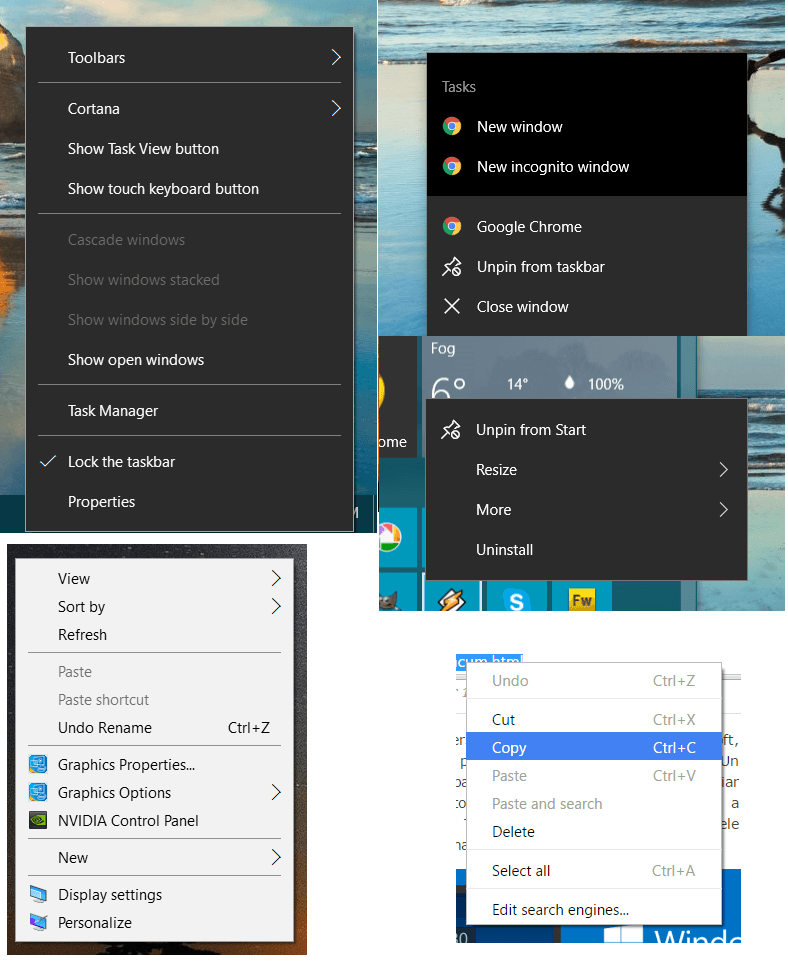Click the NVIDIA Control Panel icon
The width and height of the screenshot is (788, 968).
[39, 821]
